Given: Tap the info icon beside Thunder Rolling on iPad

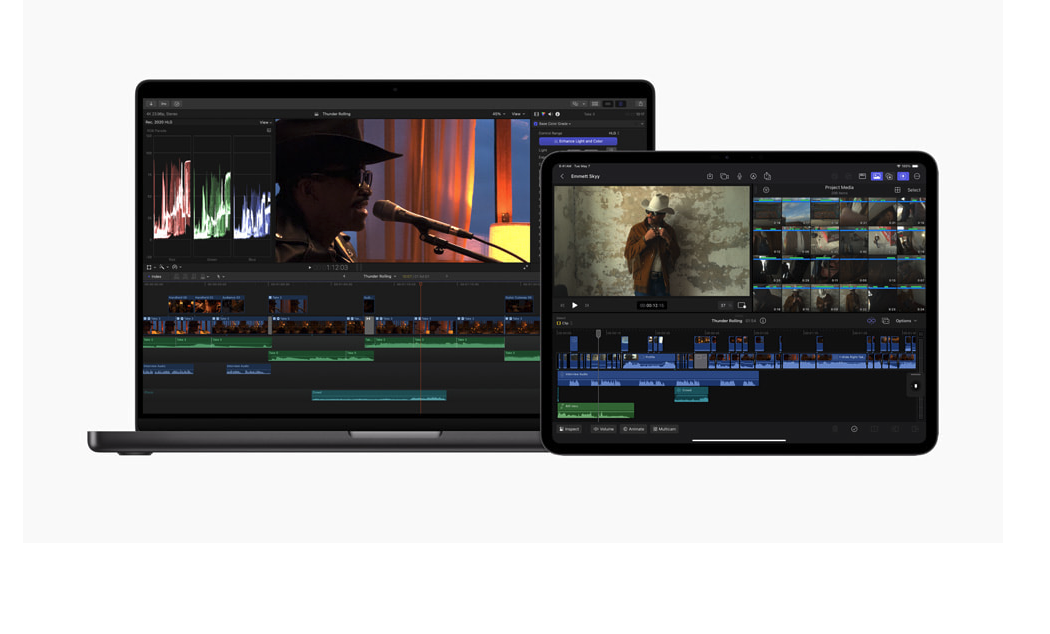Looking at the screenshot, I should [x=763, y=321].
